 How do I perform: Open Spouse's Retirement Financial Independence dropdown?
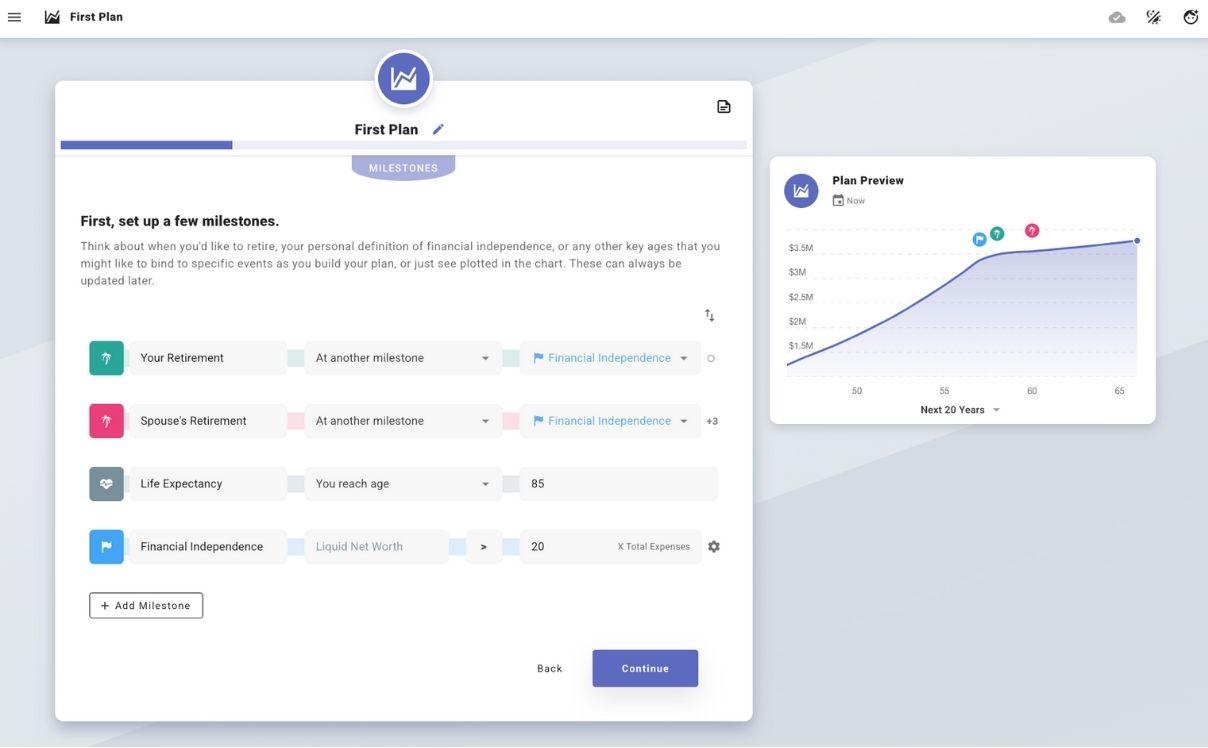pos(609,421)
